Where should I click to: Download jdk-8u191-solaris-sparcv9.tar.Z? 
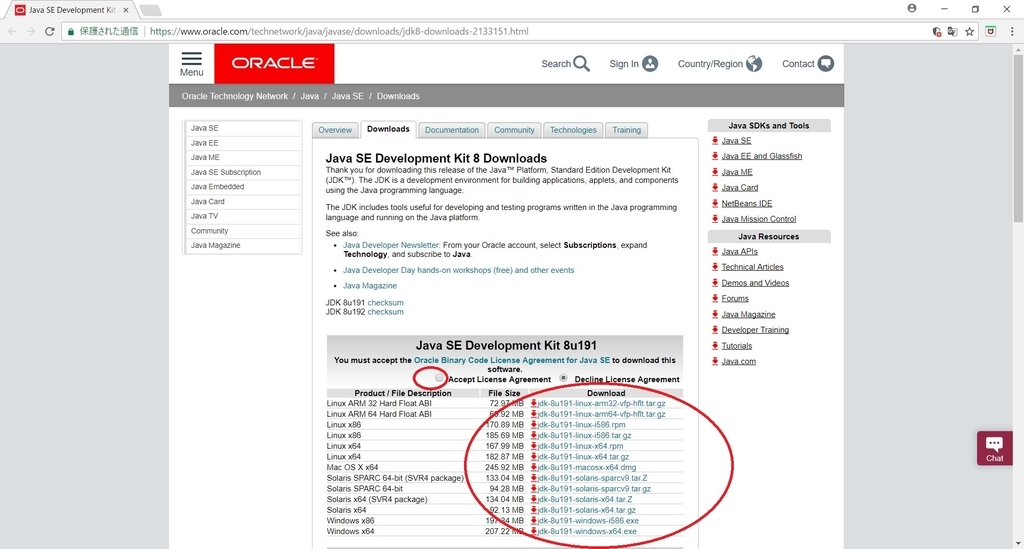(592, 478)
